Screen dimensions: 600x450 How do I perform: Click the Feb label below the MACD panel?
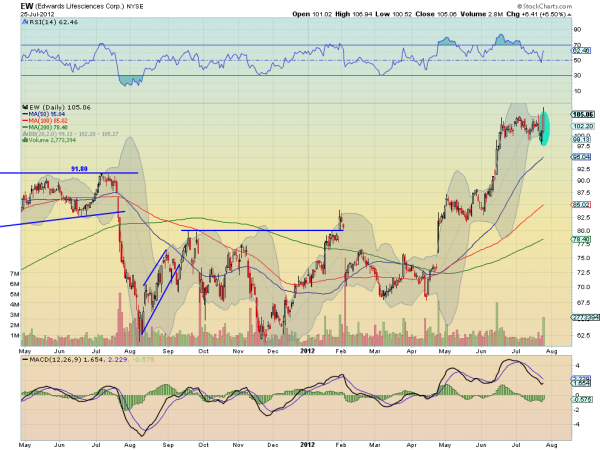341,445
